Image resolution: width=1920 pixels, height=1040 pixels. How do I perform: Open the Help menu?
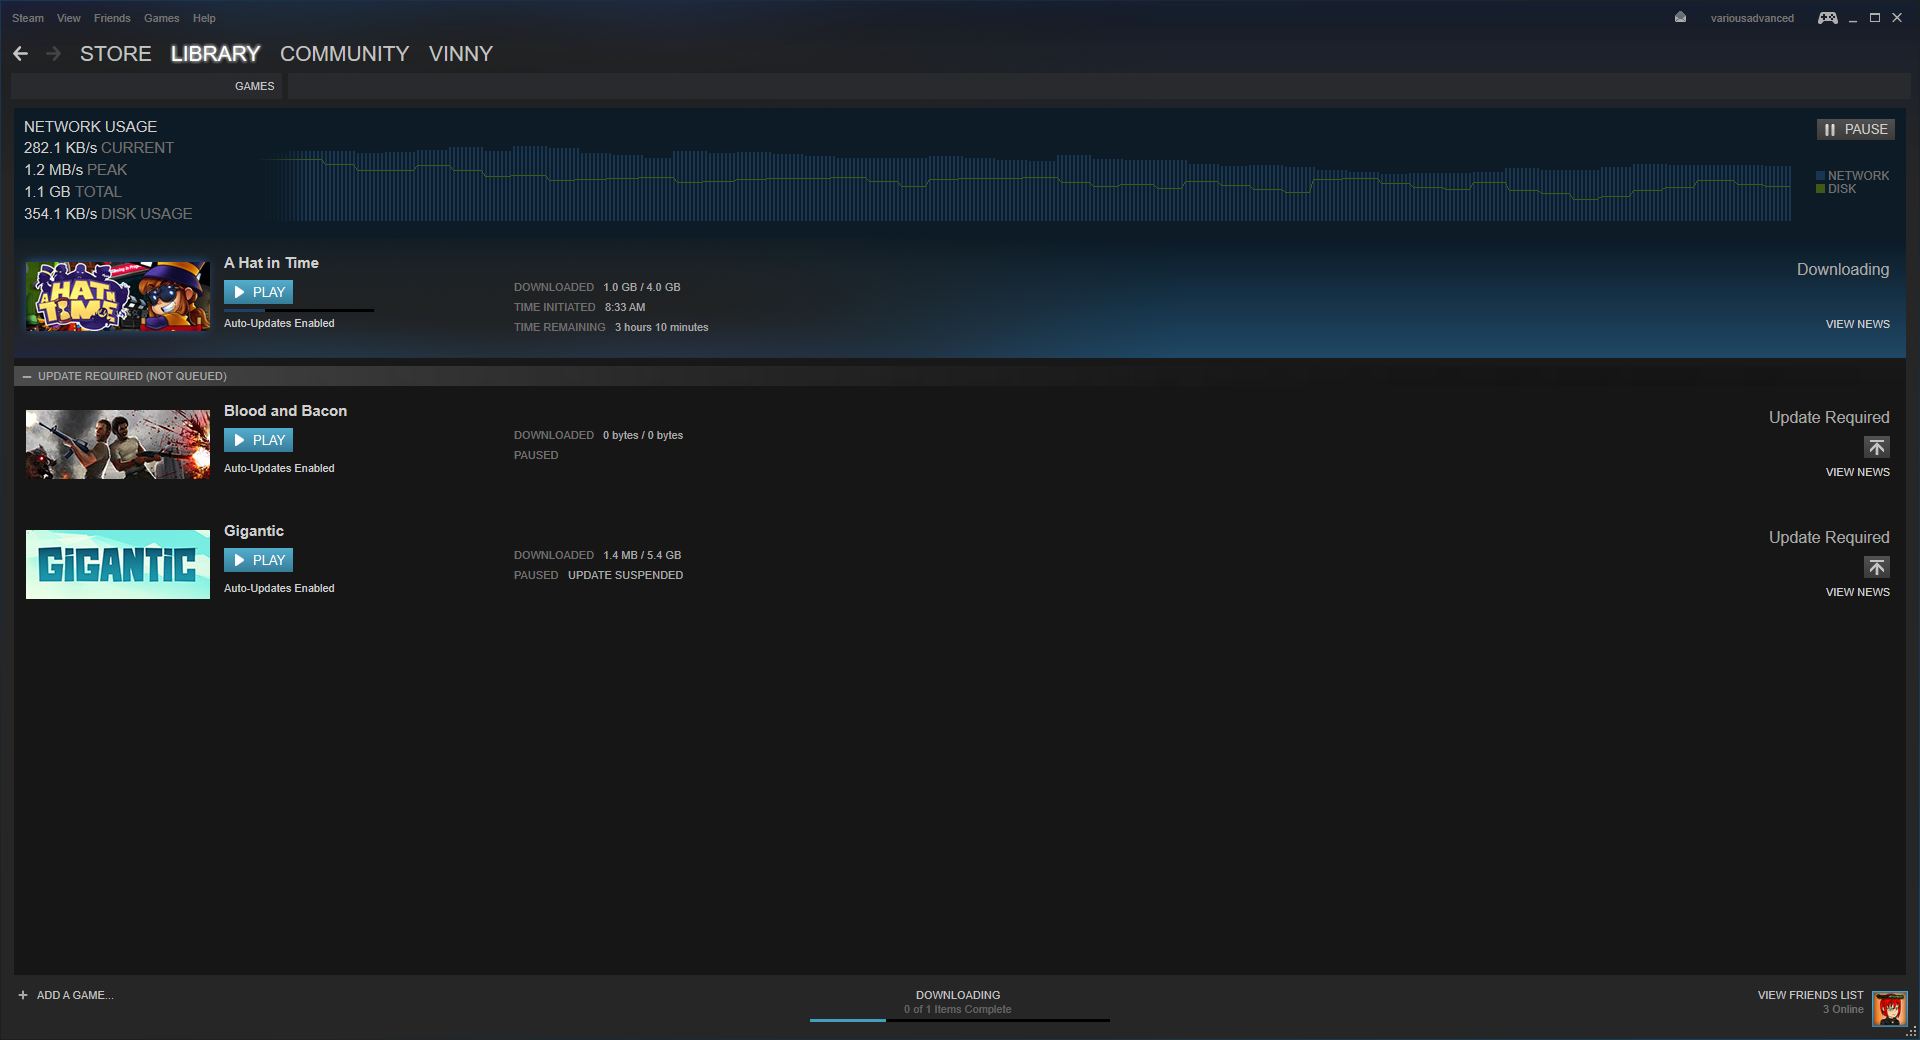click(x=204, y=18)
